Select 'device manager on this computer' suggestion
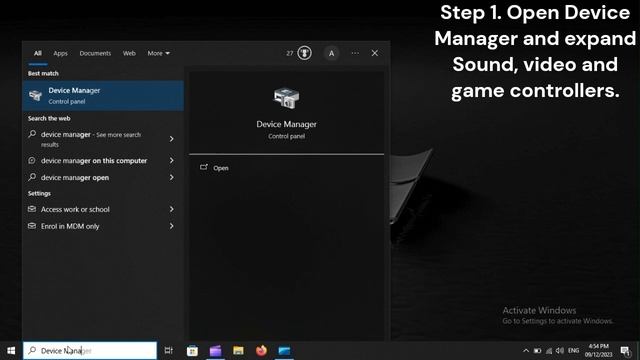Image resolution: width=640 pixels, height=360 pixels. pyautogui.click(x=94, y=160)
